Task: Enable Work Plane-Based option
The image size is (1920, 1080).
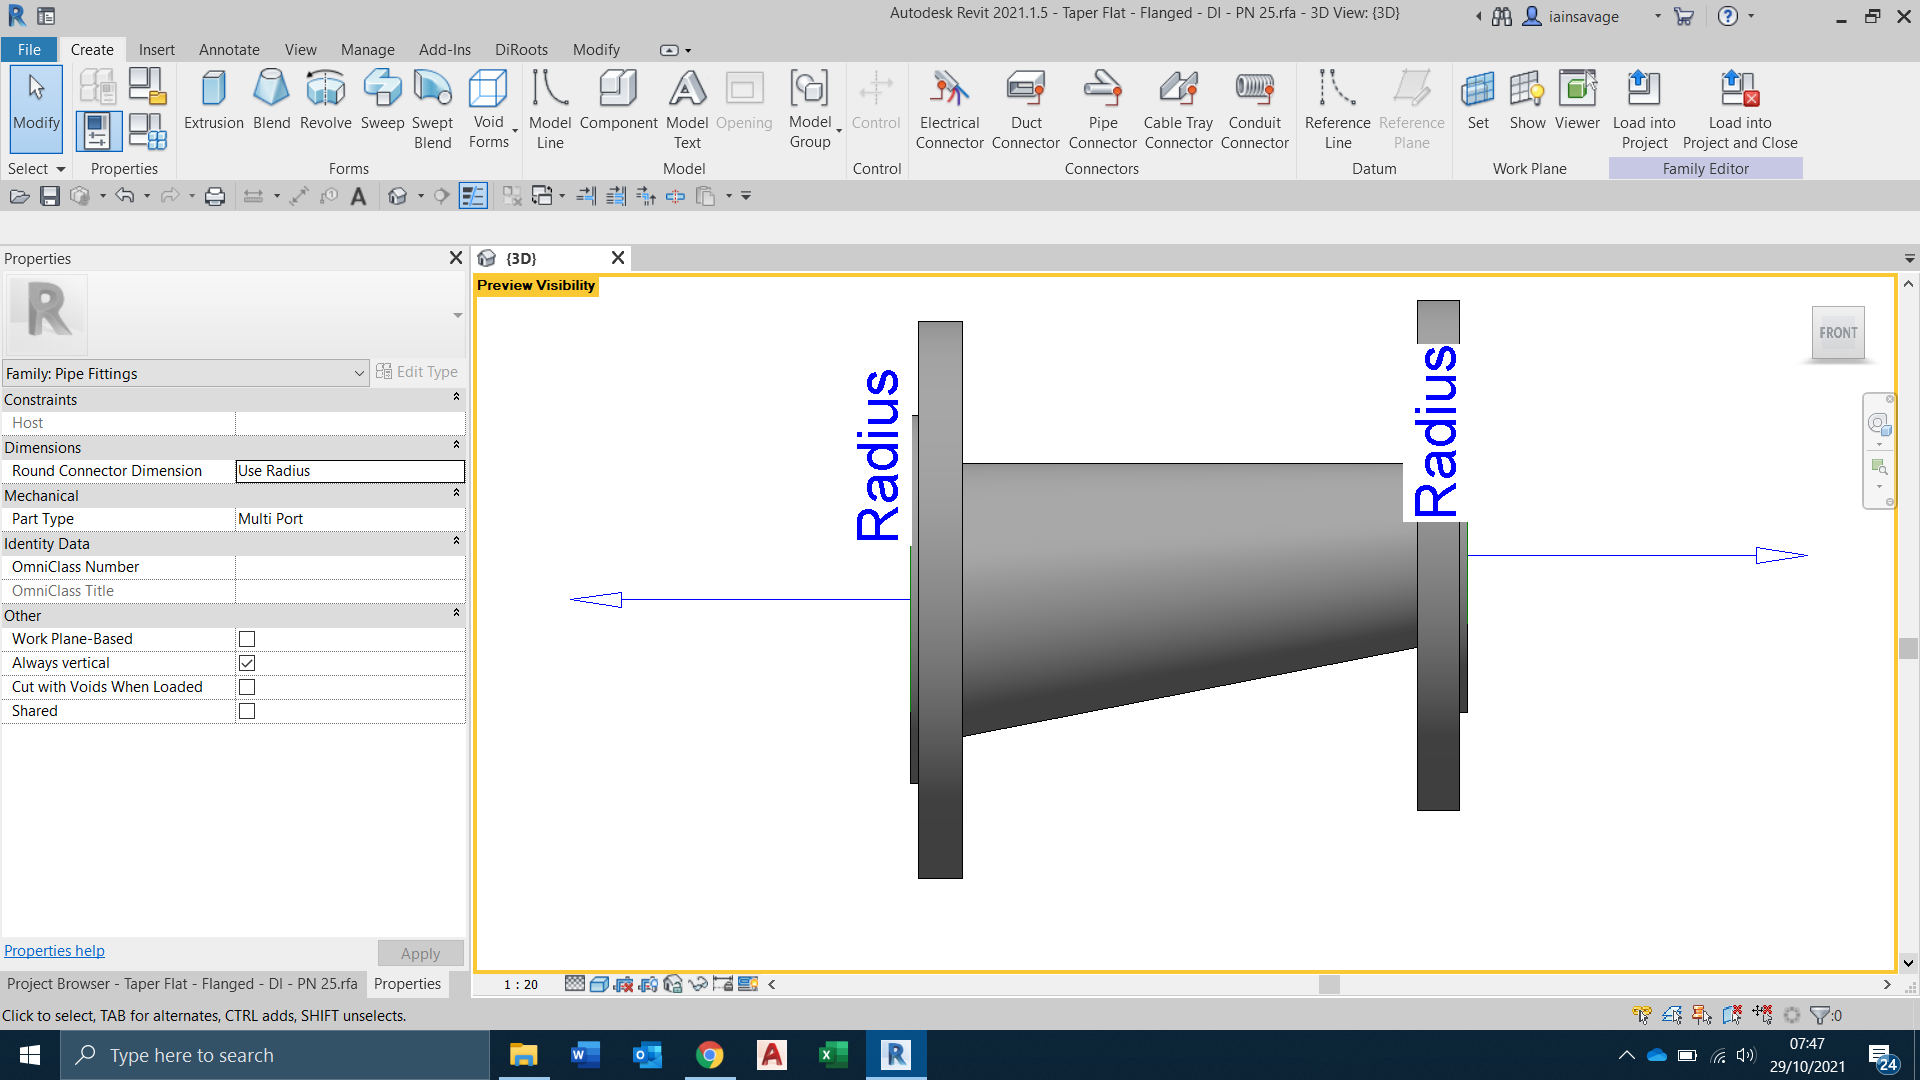Action: click(247, 639)
